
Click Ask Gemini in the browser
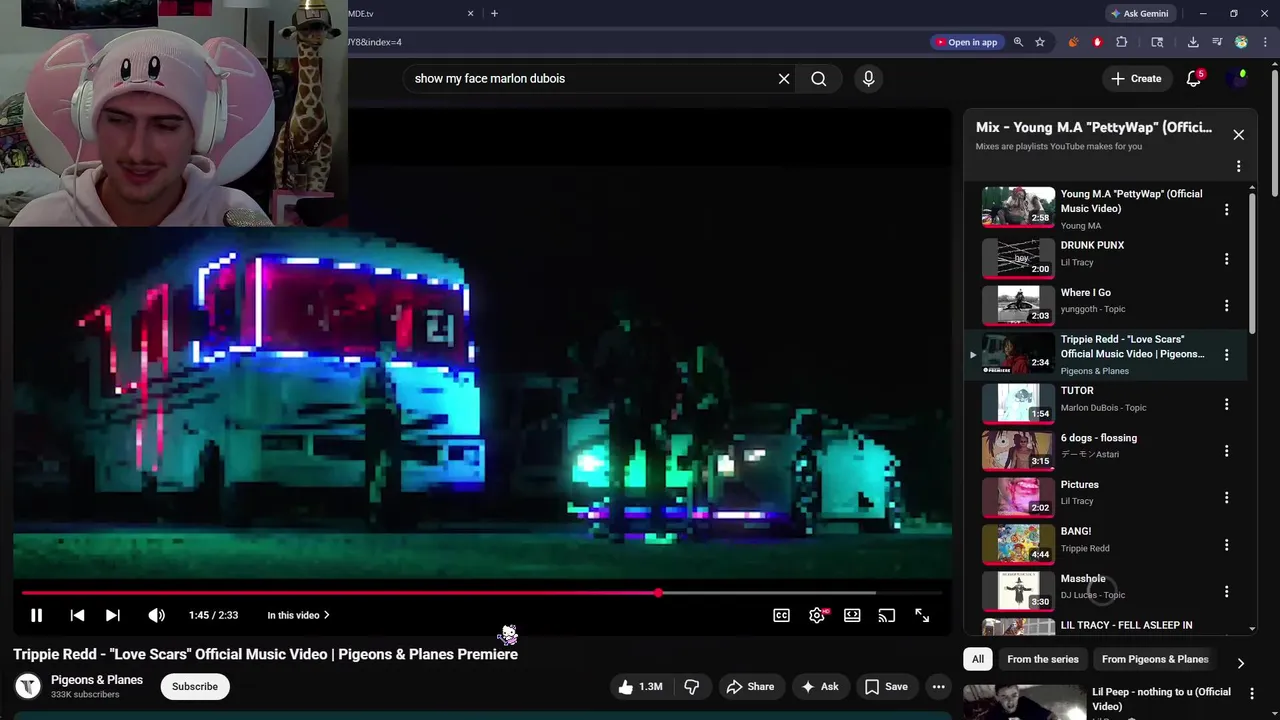point(1139,14)
